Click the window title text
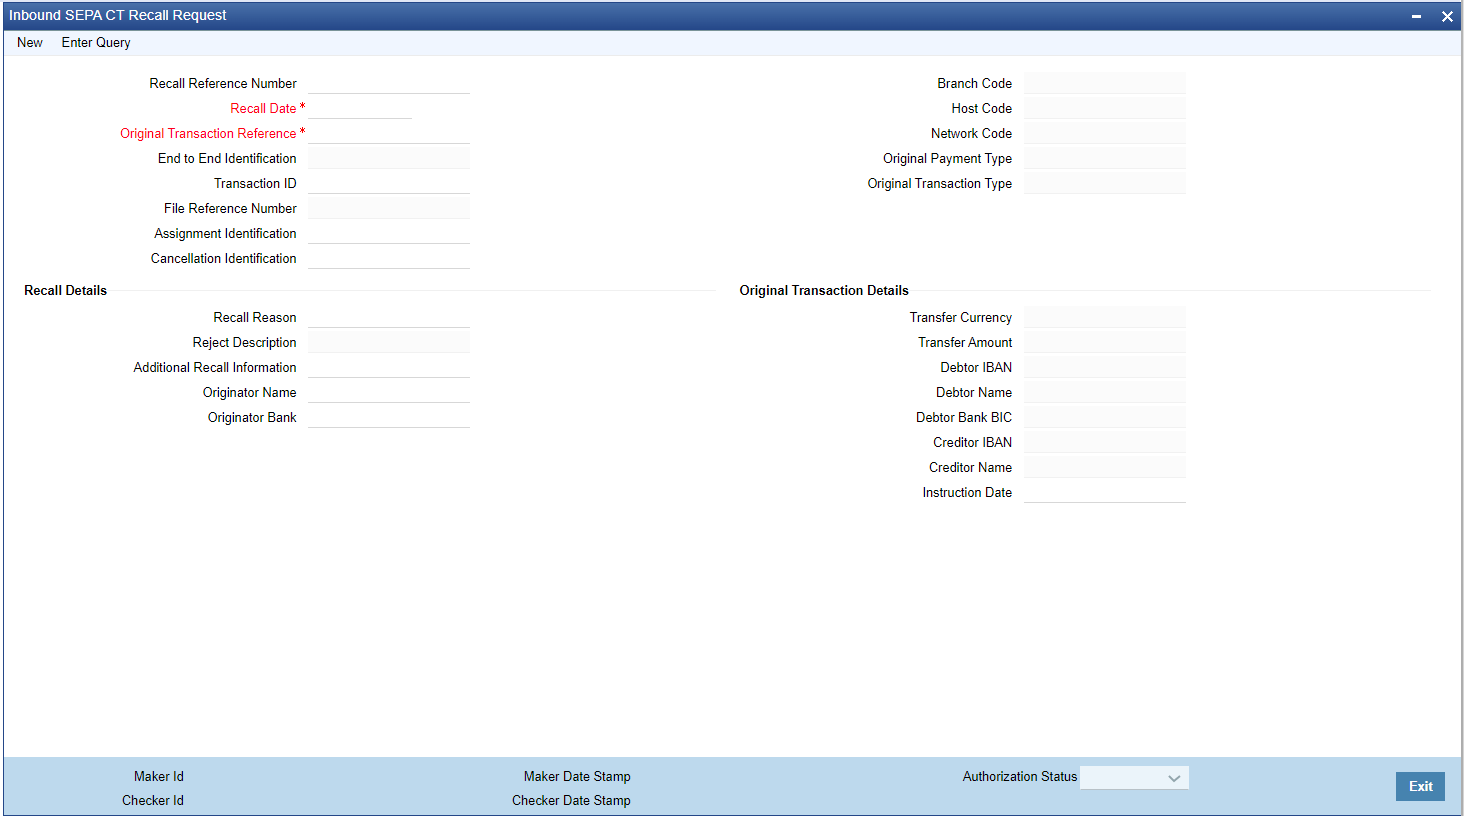This screenshot has height=816, width=1464. [x=118, y=15]
